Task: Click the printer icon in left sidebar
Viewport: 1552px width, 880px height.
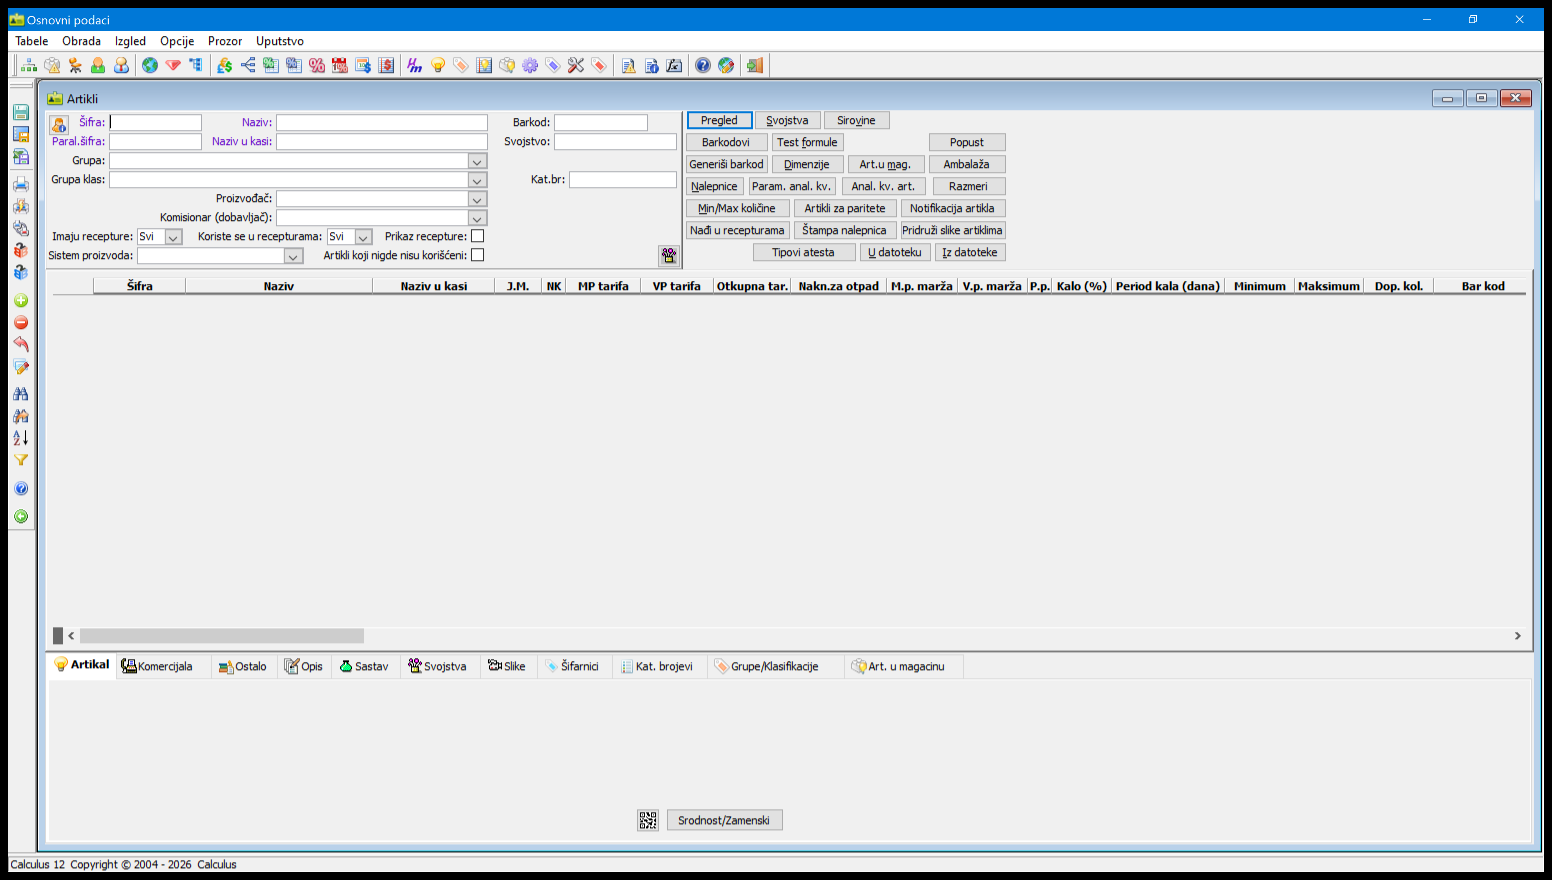Action: [x=20, y=184]
